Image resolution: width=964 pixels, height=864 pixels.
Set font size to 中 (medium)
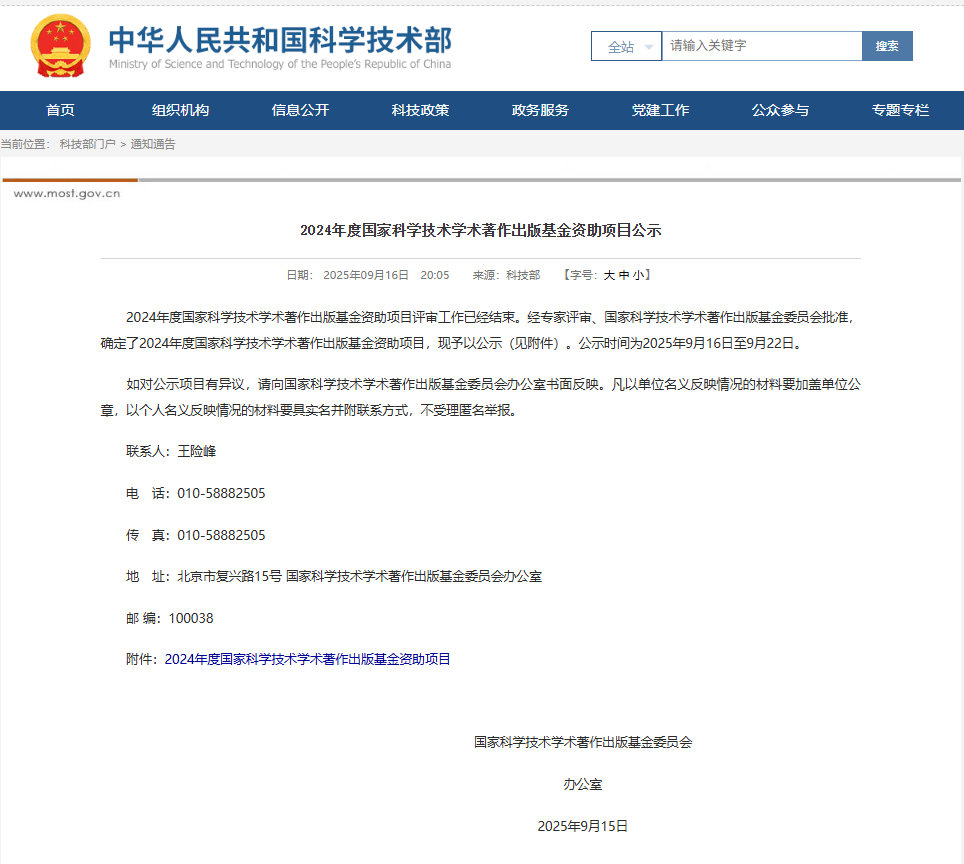tap(624, 275)
